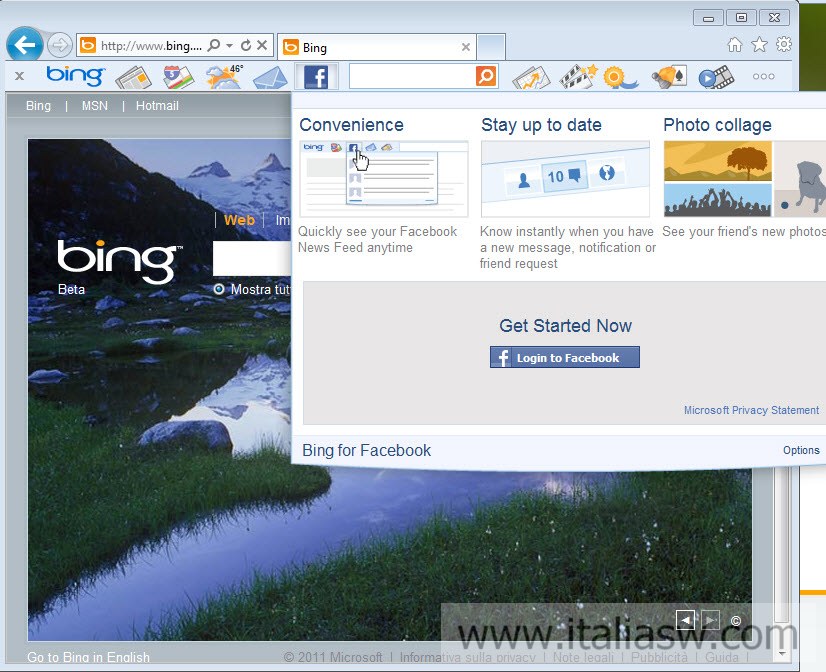Click the Weather icon showing 46°
The image size is (826, 672).
222,77
